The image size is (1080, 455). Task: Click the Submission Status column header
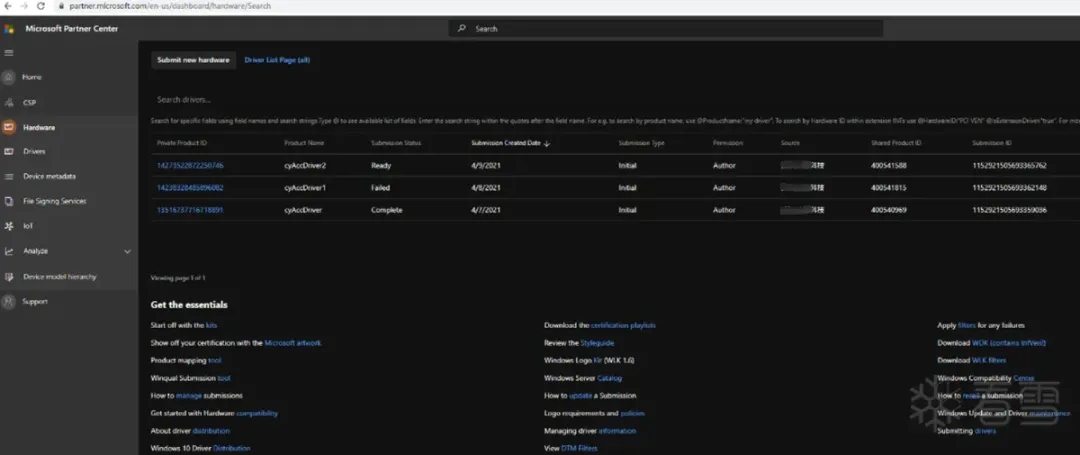pyautogui.click(x=394, y=143)
